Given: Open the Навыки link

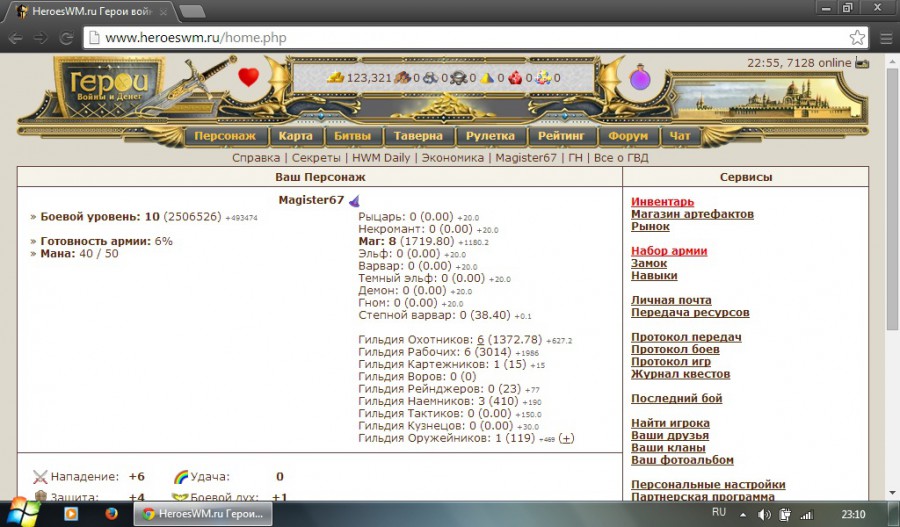Looking at the screenshot, I should [x=654, y=276].
